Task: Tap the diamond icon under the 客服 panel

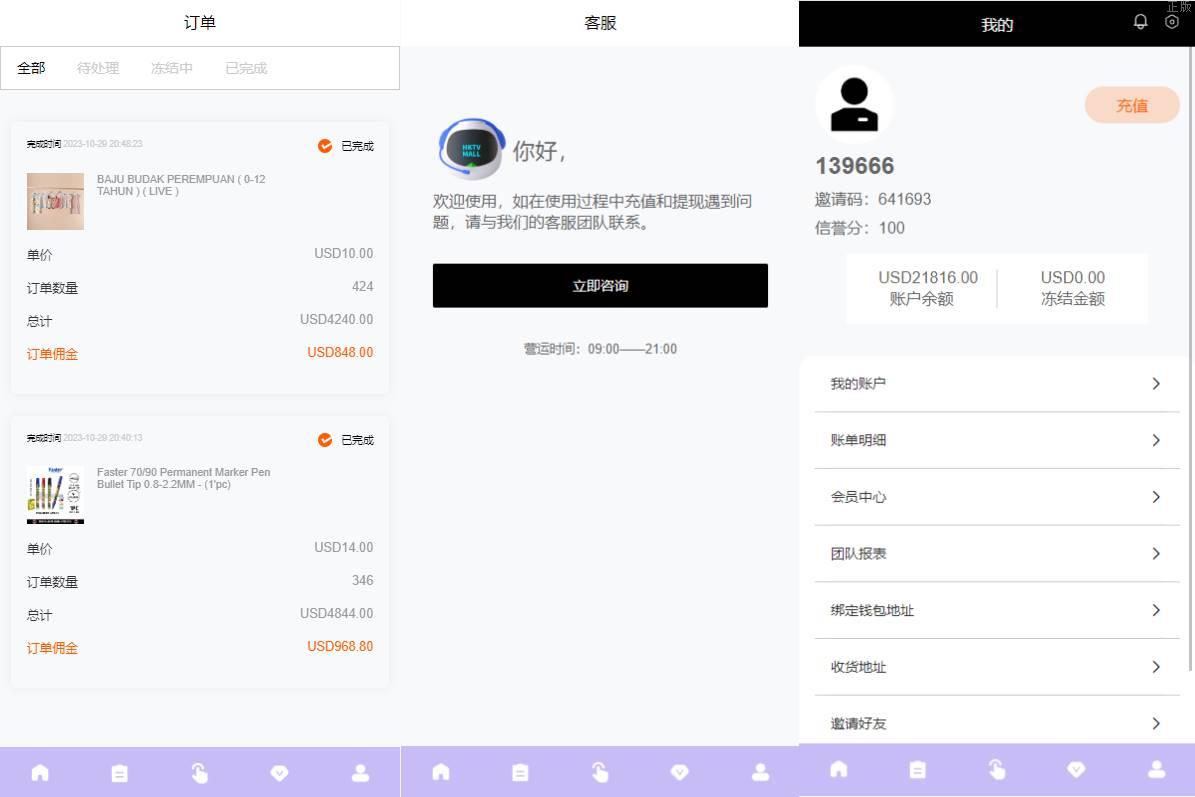Action: (680, 772)
